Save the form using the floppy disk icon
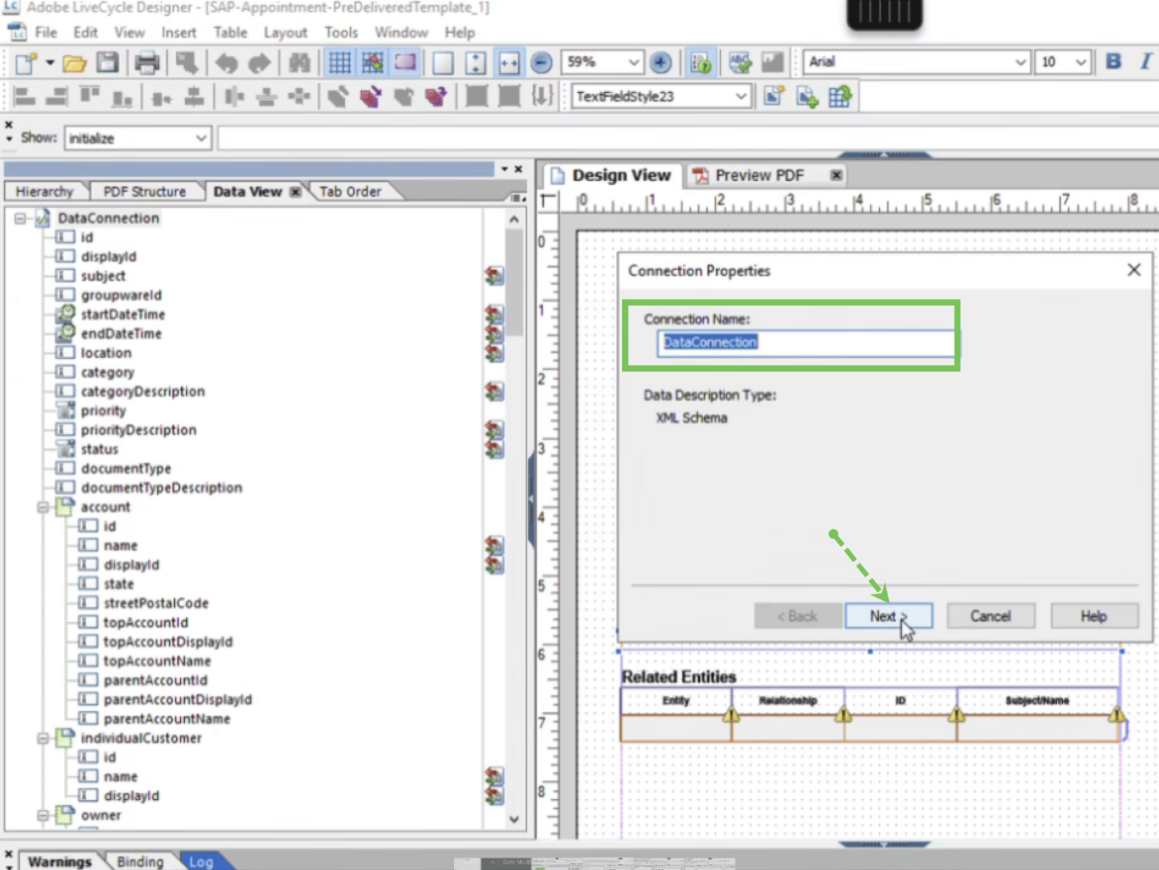The height and width of the screenshot is (870, 1159). pos(108,63)
